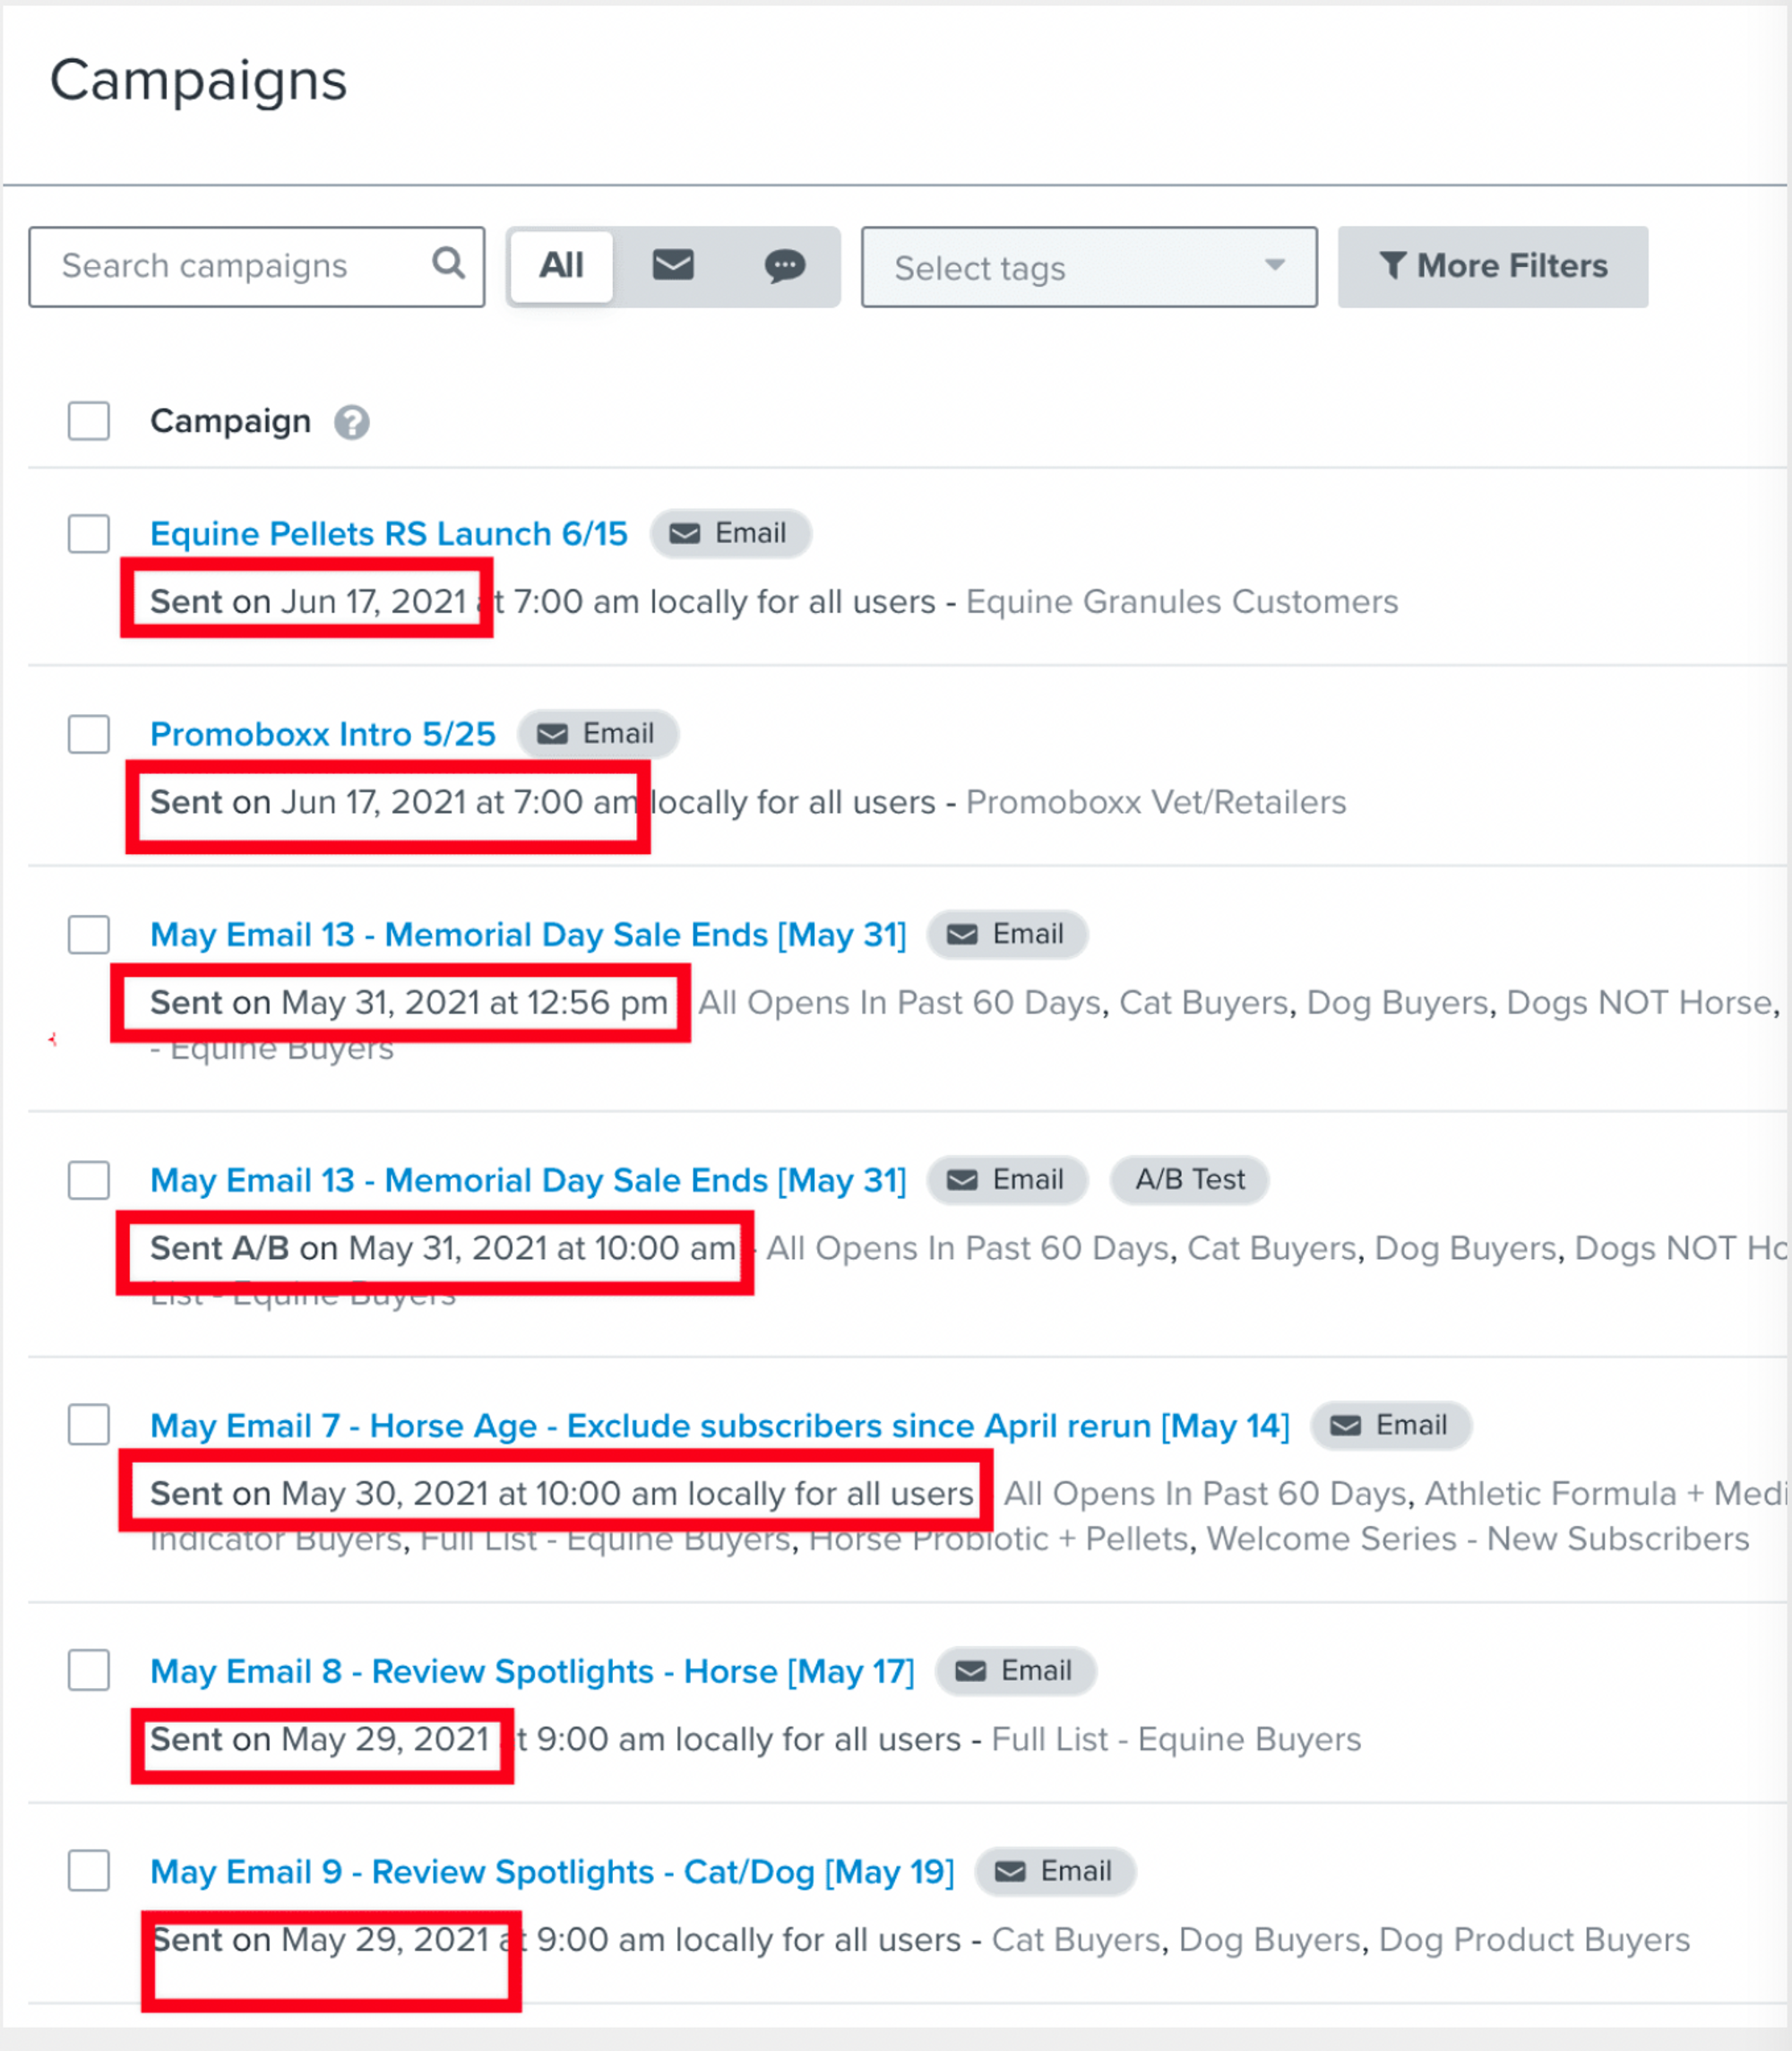Select the All filter tab
This screenshot has height=2051, width=1792.
click(561, 266)
